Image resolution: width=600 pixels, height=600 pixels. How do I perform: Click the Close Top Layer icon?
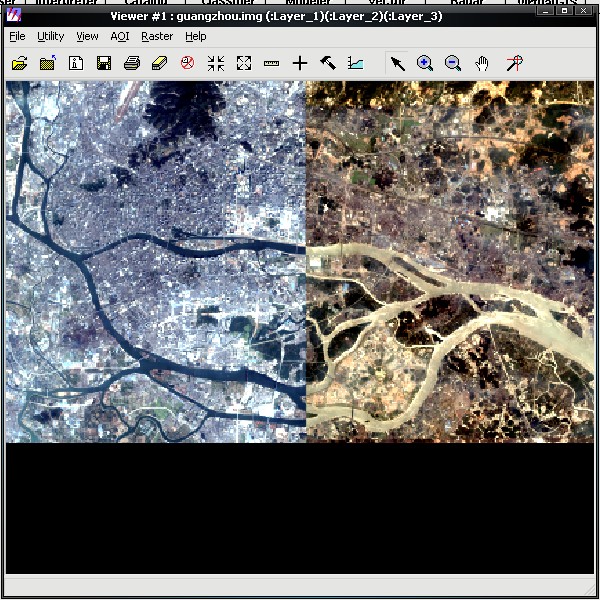coord(48,63)
